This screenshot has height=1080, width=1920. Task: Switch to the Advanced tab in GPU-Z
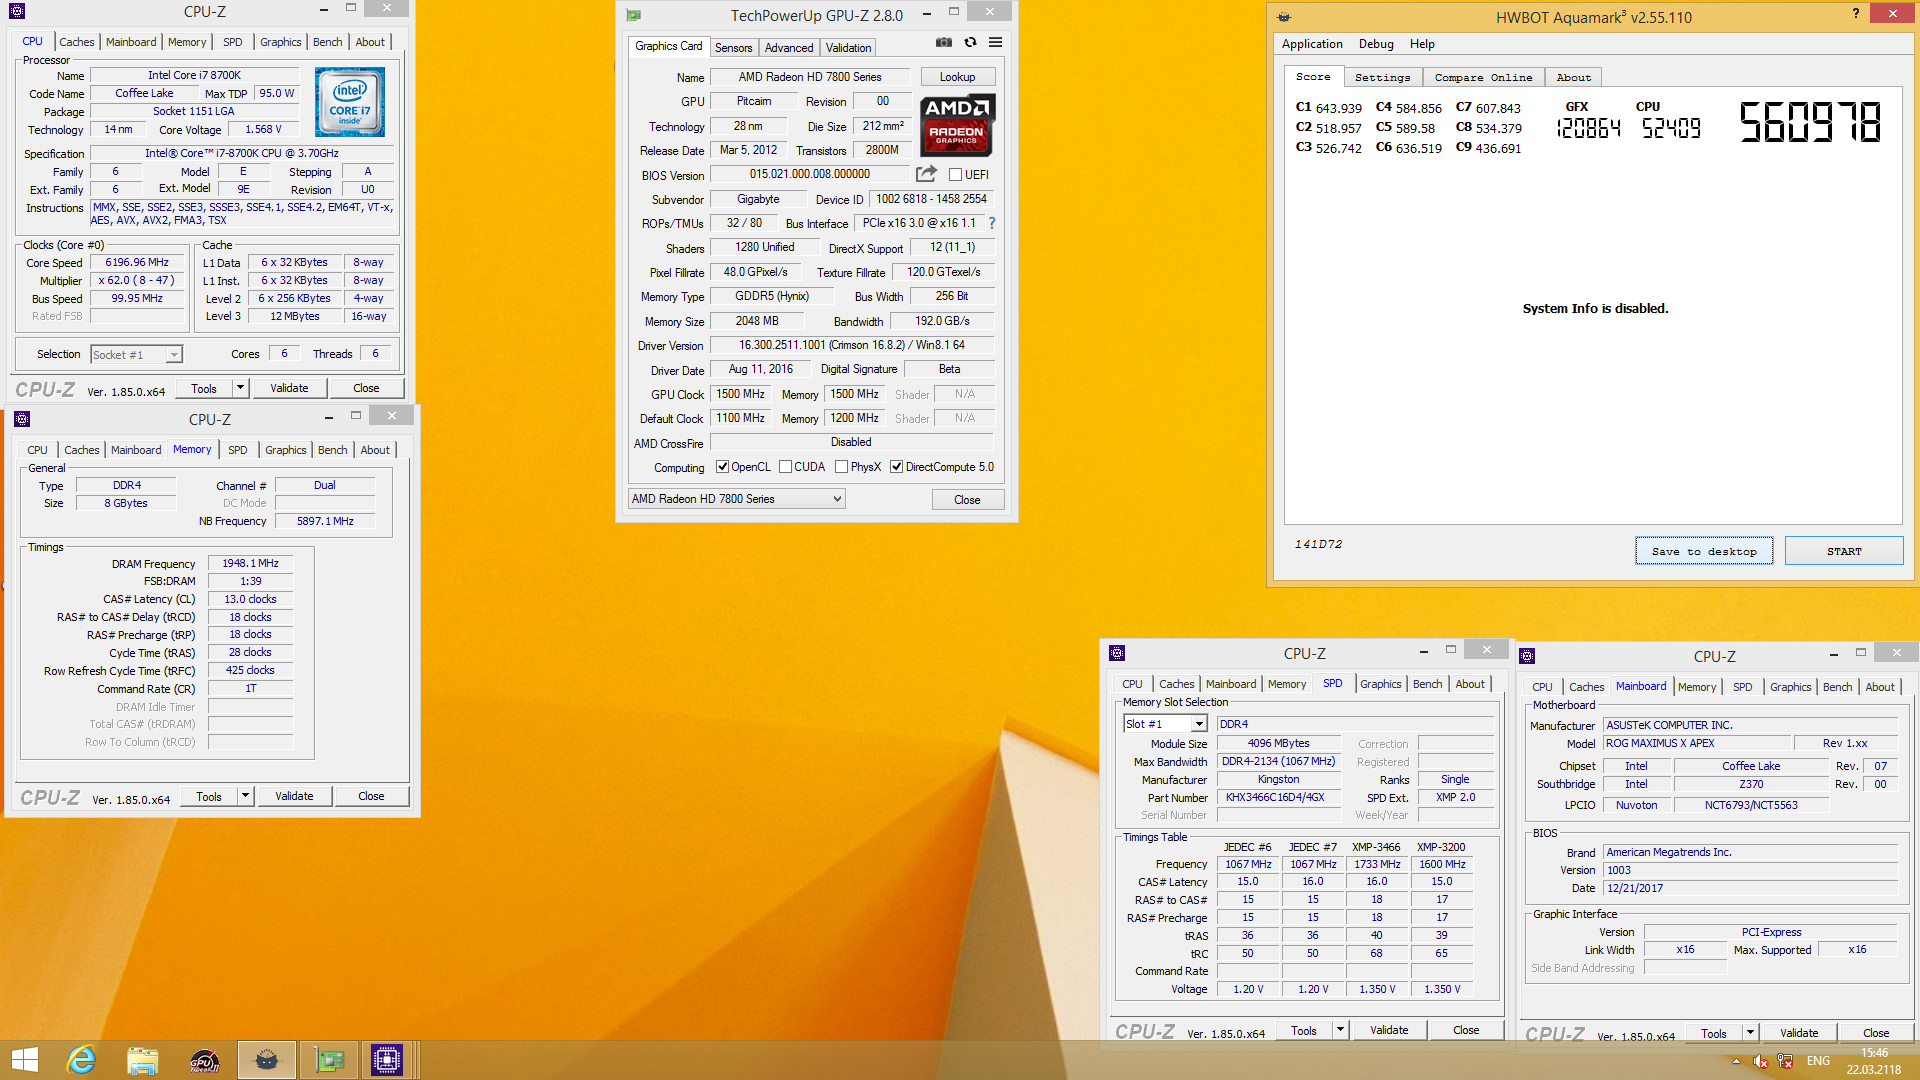789,48
